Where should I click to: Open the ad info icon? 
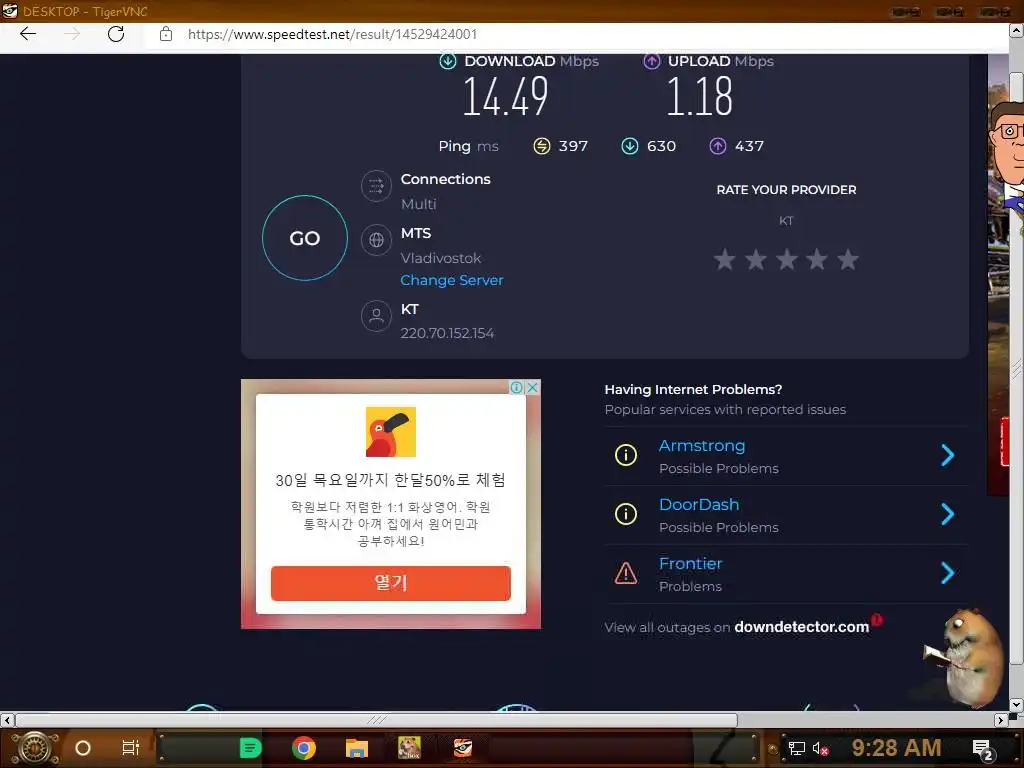click(517, 387)
